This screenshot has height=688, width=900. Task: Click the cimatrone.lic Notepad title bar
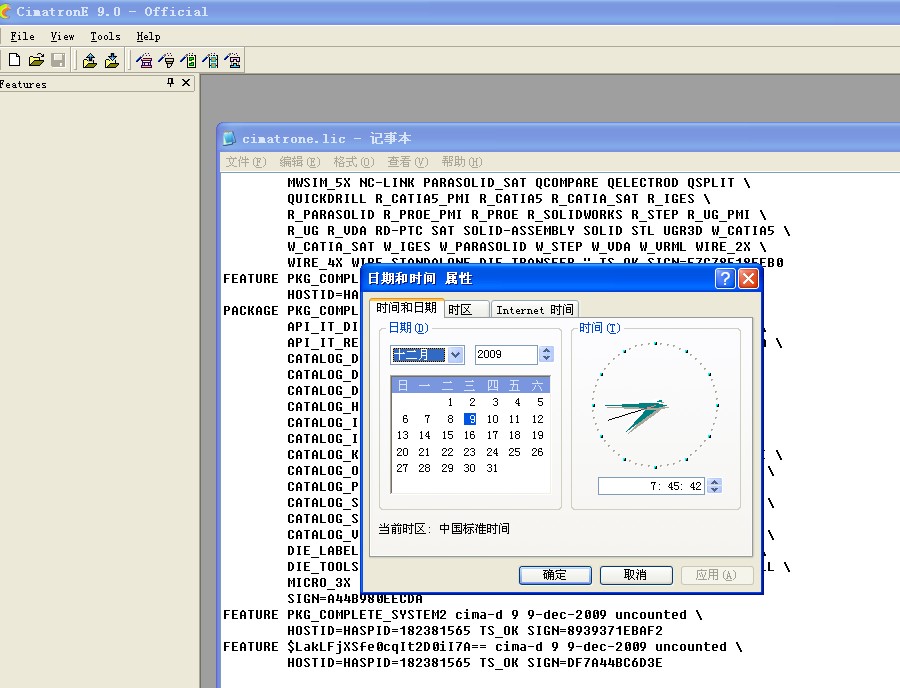558,138
